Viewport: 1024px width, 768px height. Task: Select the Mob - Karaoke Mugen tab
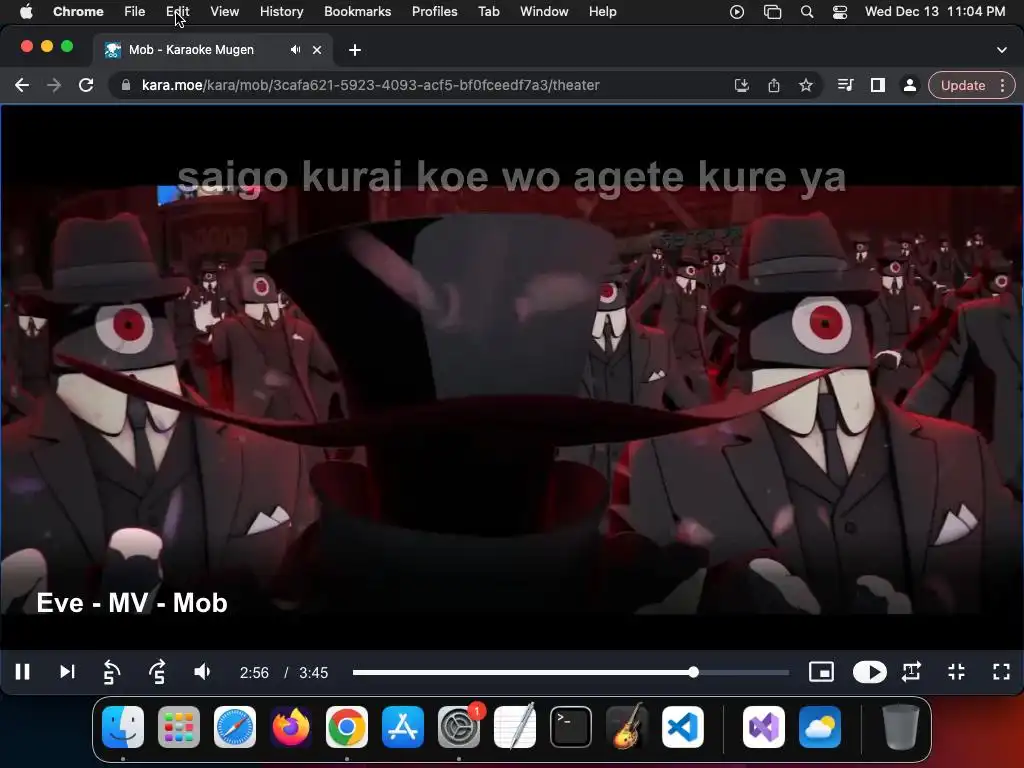pos(214,50)
